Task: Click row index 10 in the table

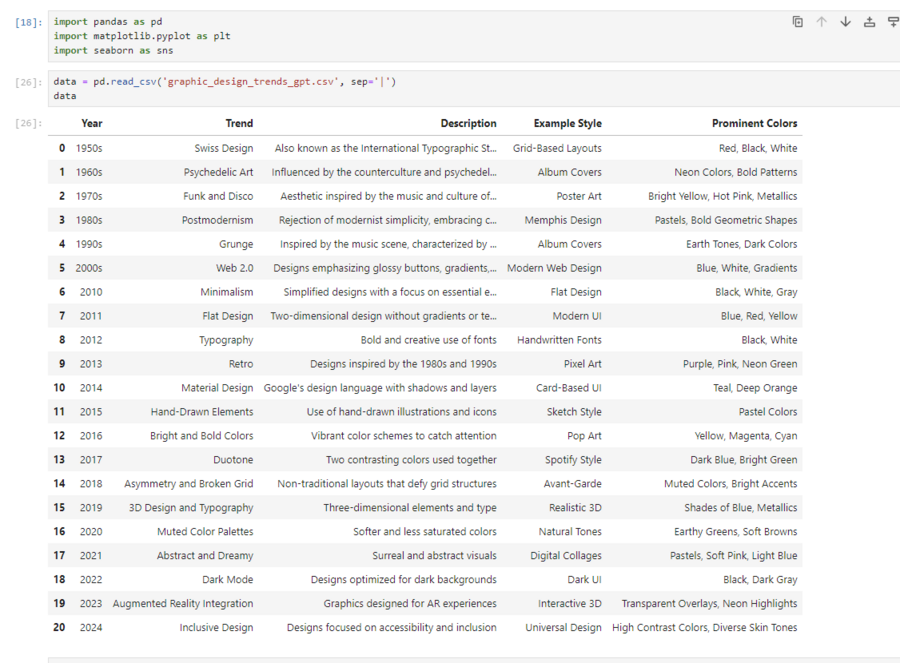Action: point(59,388)
